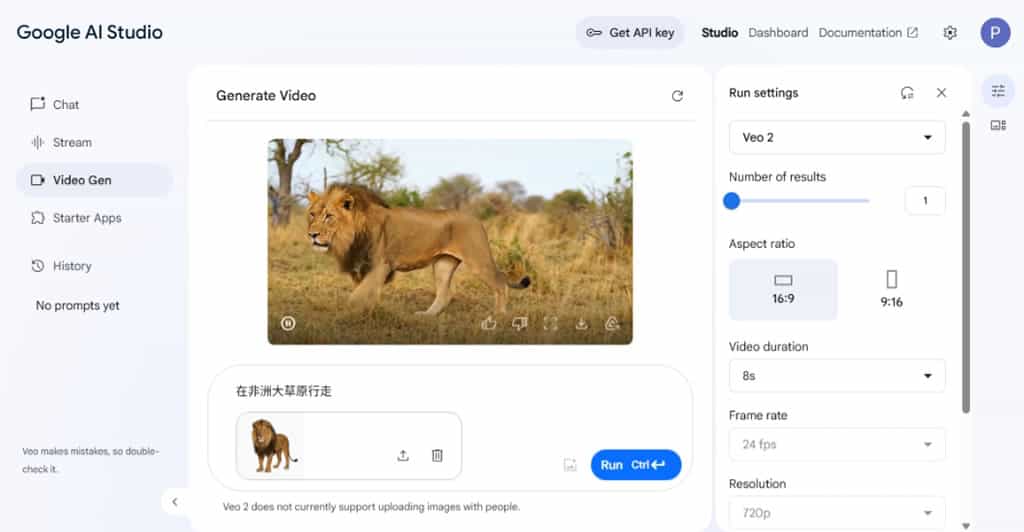The height and width of the screenshot is (532, 1024).
Task: Give the lion video a thumbs up
Action: point(489,323)
